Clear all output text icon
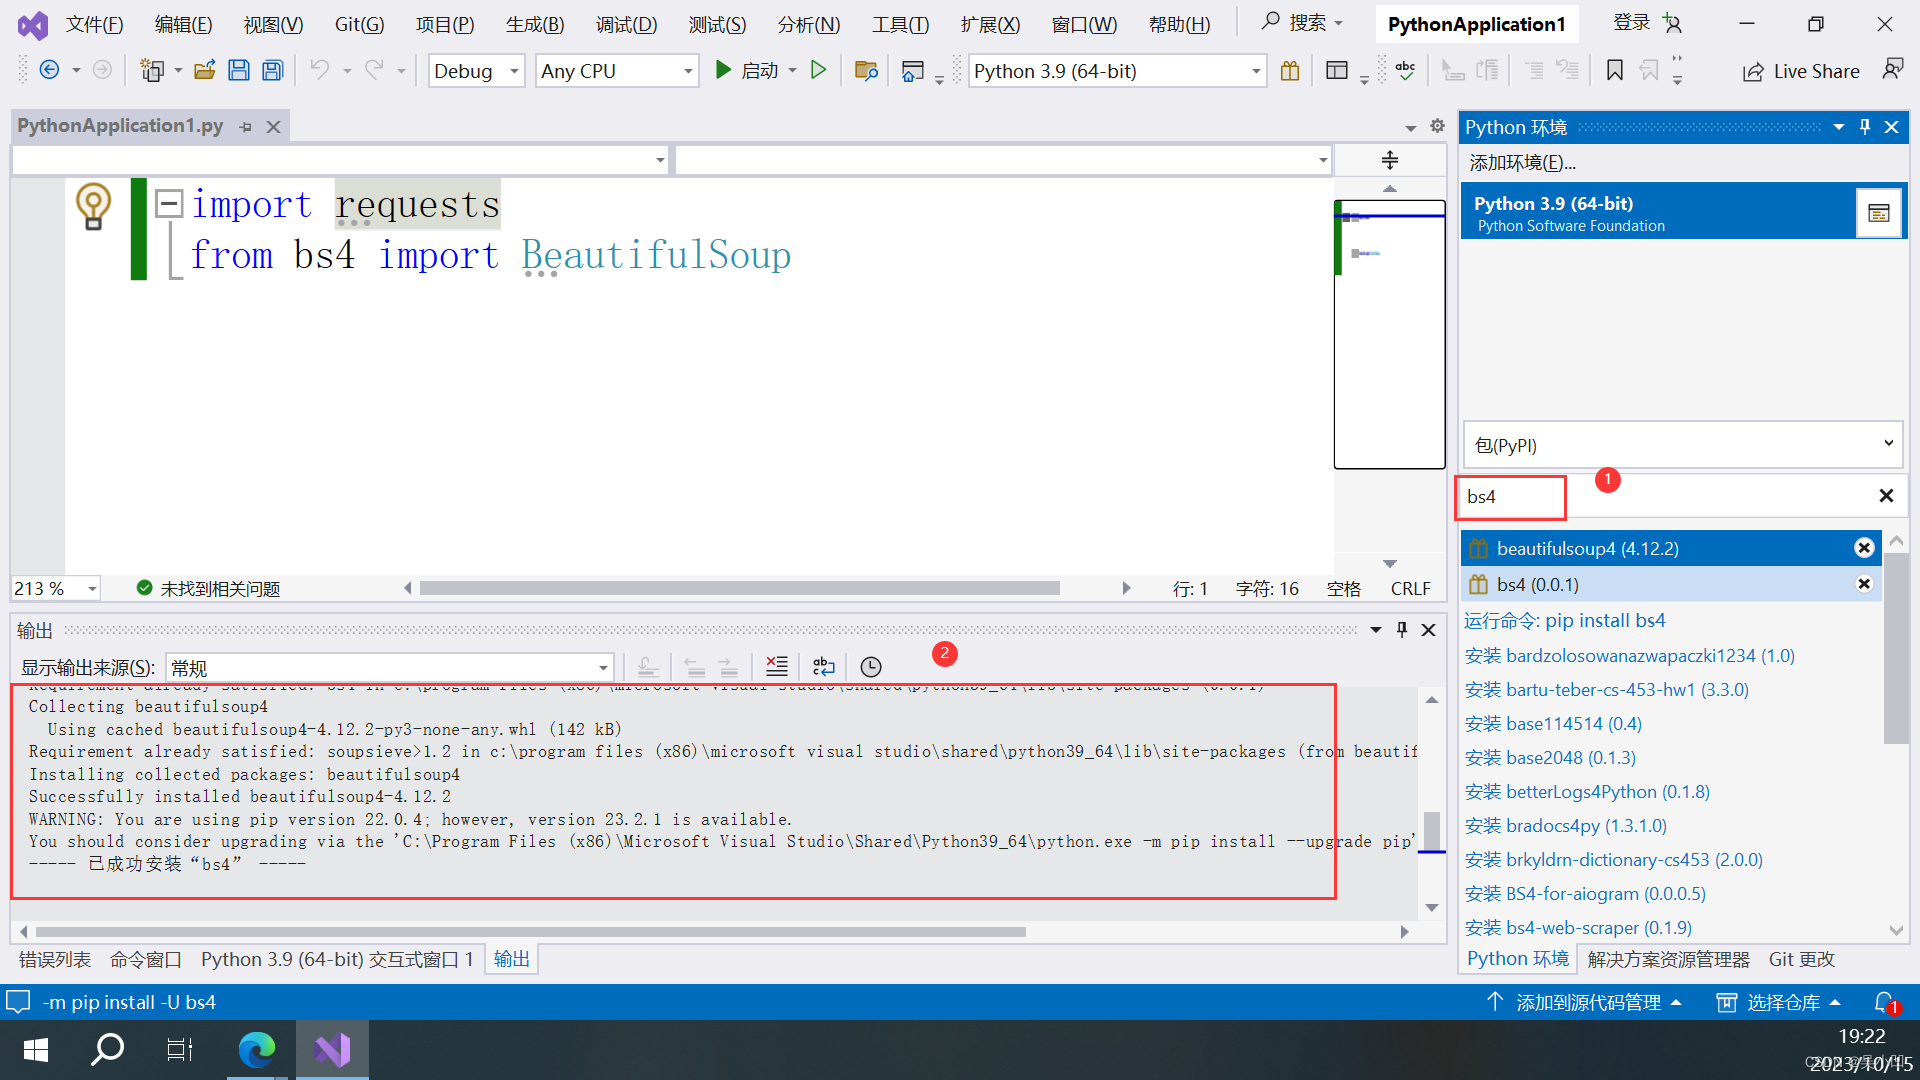Image resolution: width=1920 pixels, height=1080 pixels. coord(776,667)
